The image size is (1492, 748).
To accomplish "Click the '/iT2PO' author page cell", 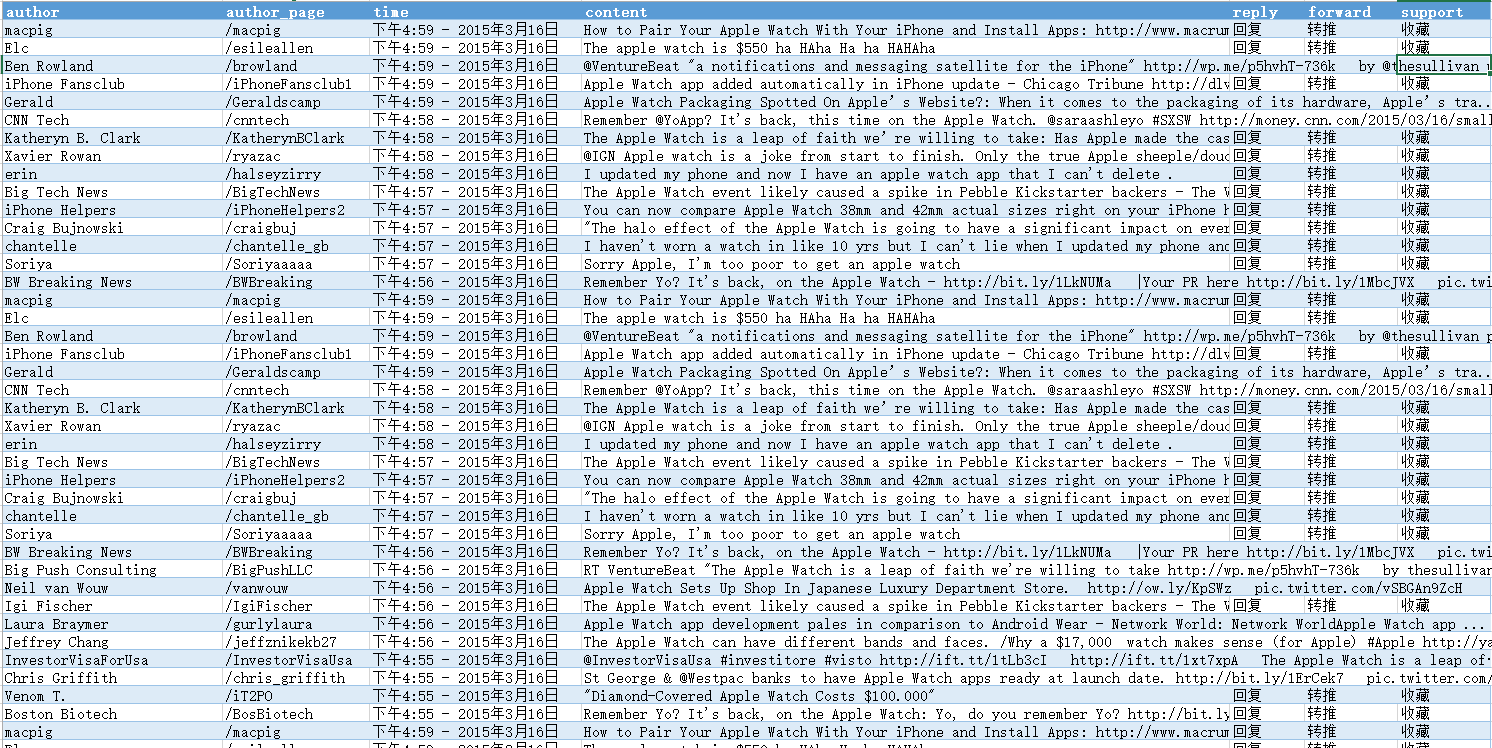I will pos(298,696).
